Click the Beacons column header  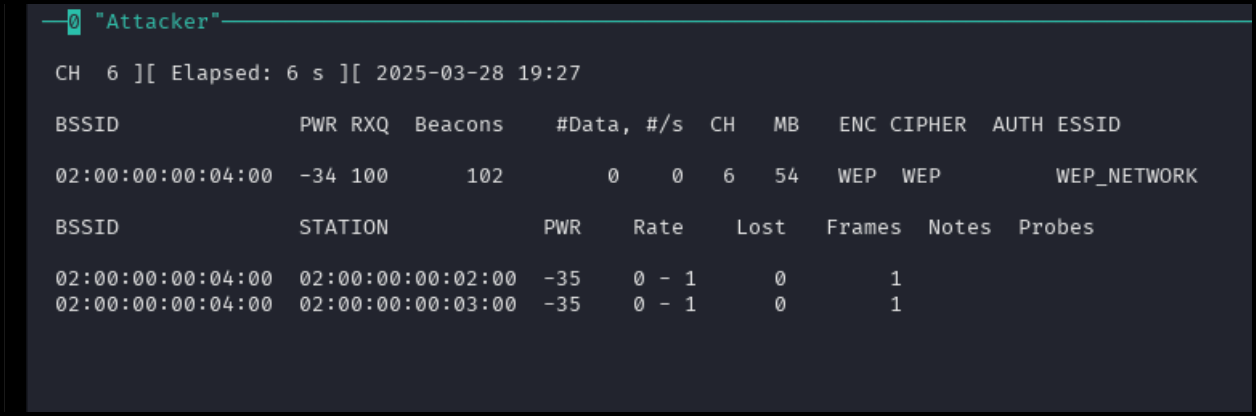[459, 125]
